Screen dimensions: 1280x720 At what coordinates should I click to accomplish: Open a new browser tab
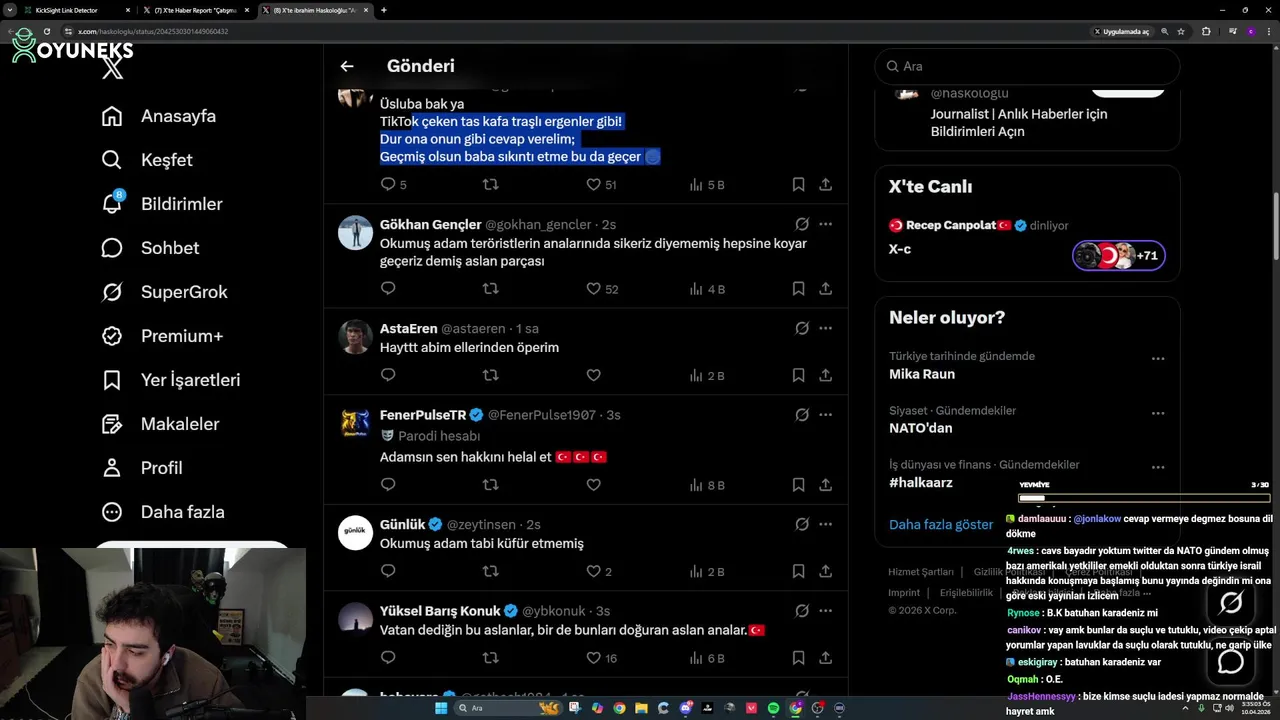(x=384, y=10)
